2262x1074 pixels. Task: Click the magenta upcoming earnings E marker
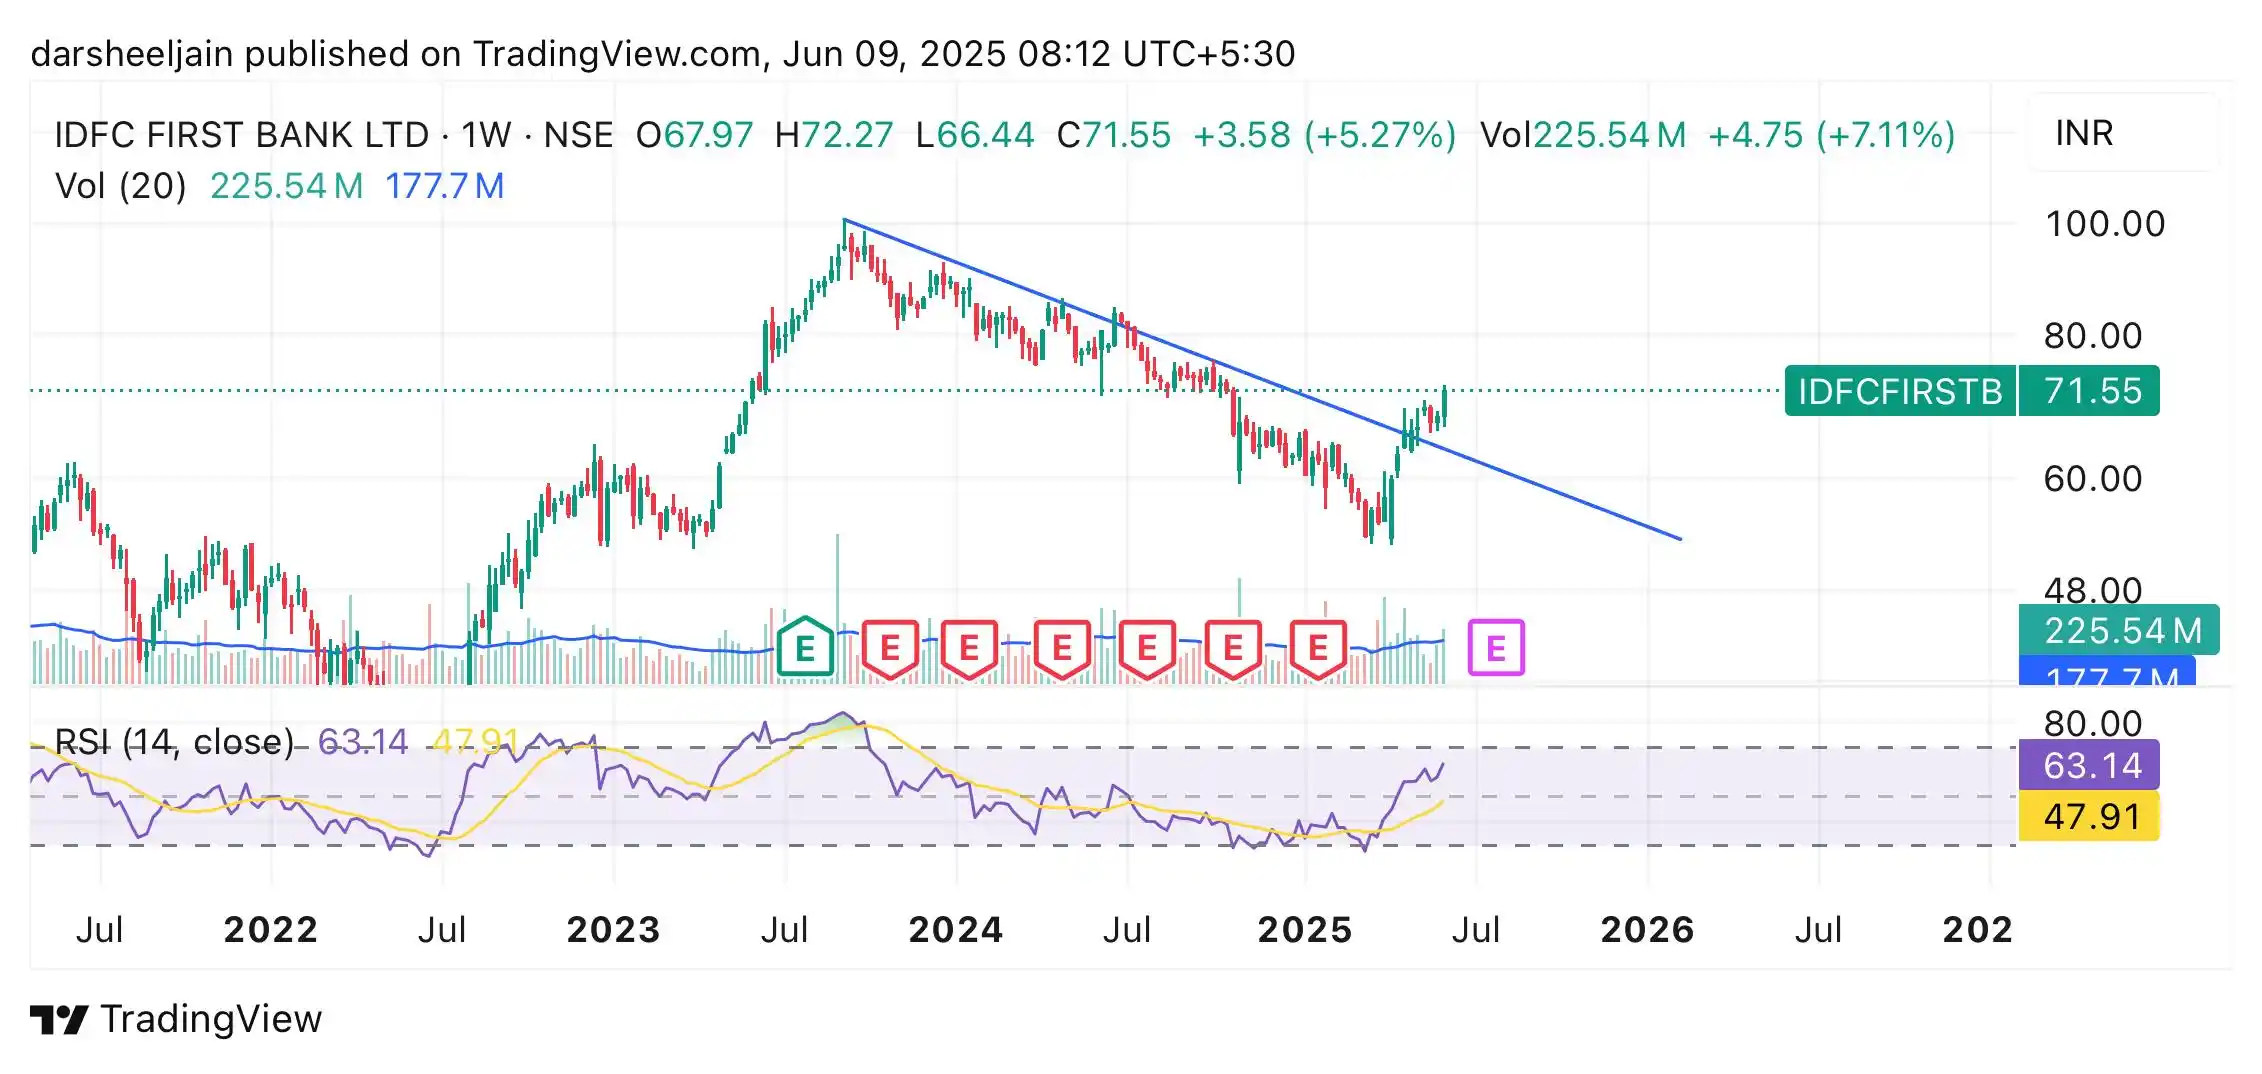[1496, 648]
